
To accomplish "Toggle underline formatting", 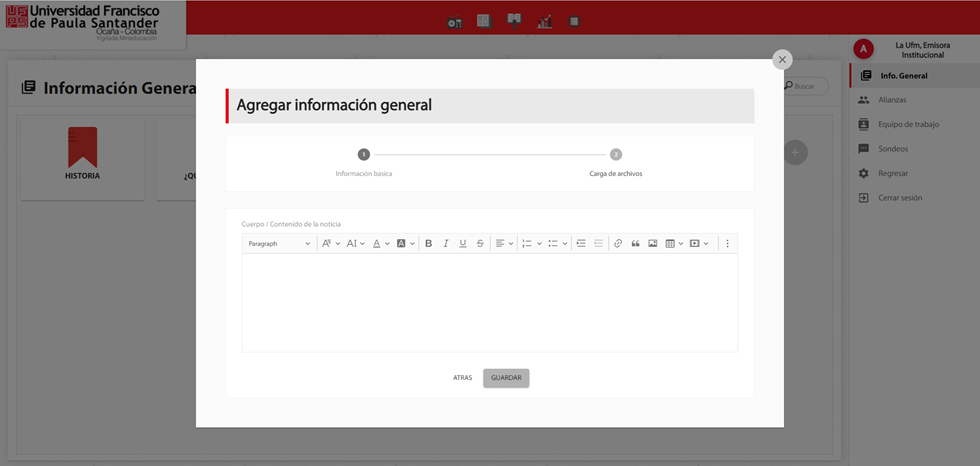I will click(x=463, y=243).
